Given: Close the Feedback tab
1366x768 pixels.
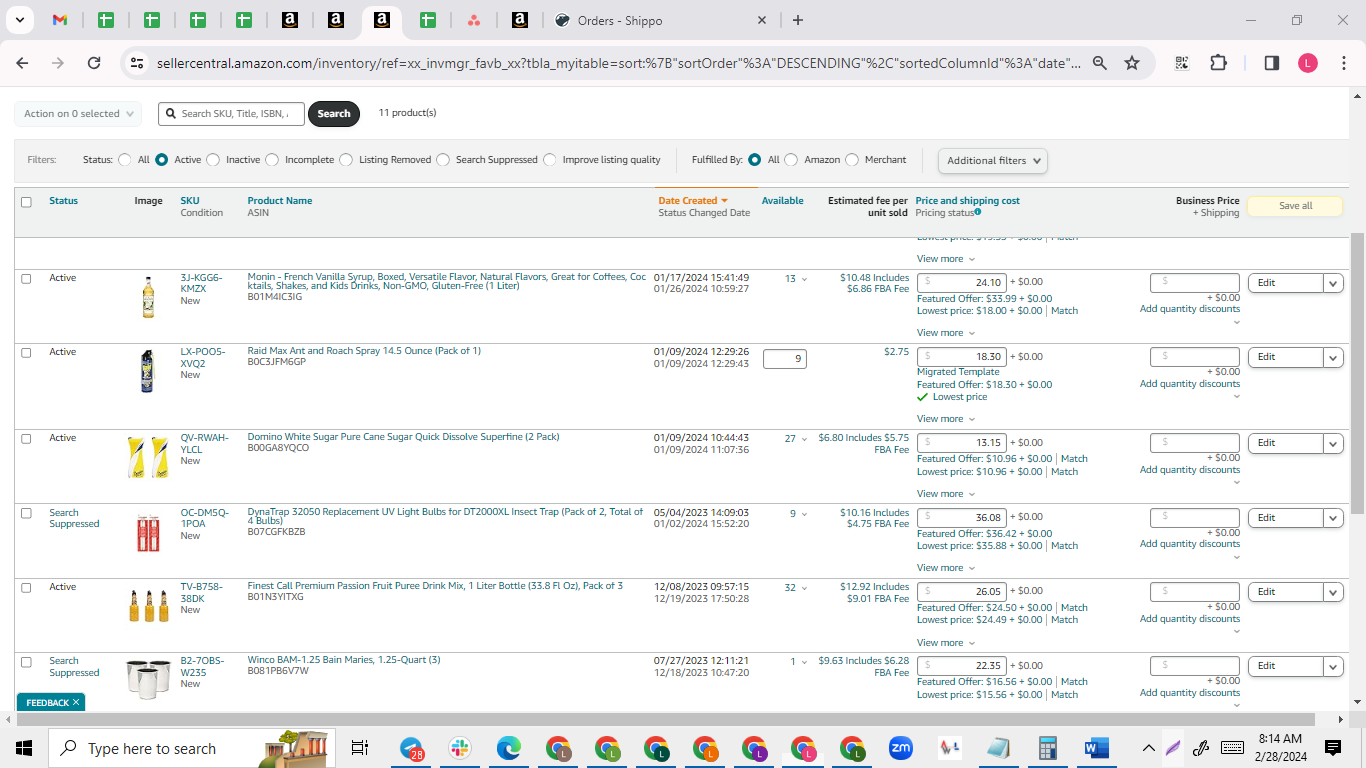Looking at the screenshot, I should tap(76, 703).
